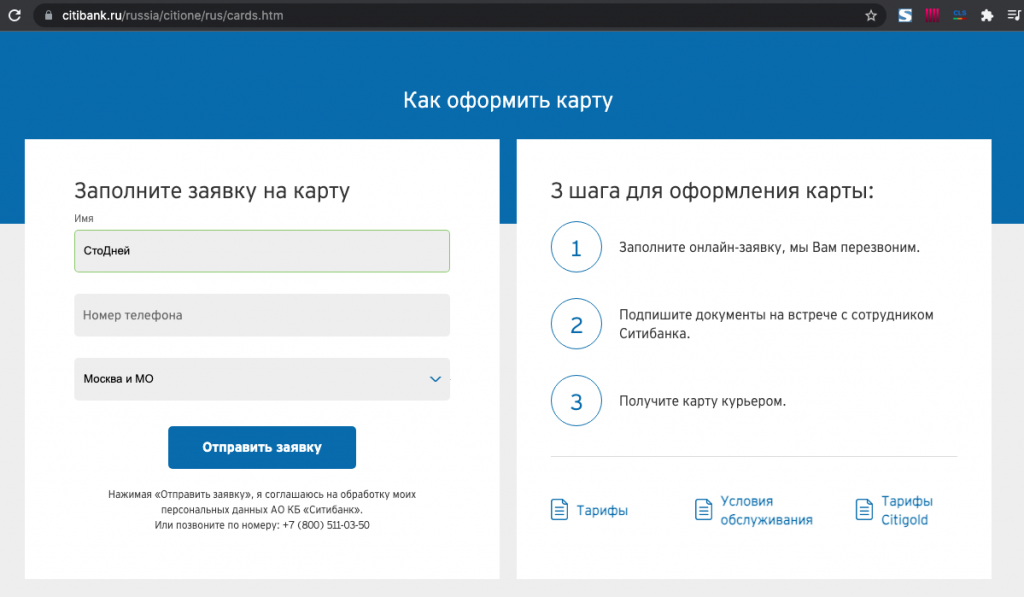Viewport: 1024px width, 597px height.
Task: Open the Тарифы document link
Action: [x=601, y=510]
